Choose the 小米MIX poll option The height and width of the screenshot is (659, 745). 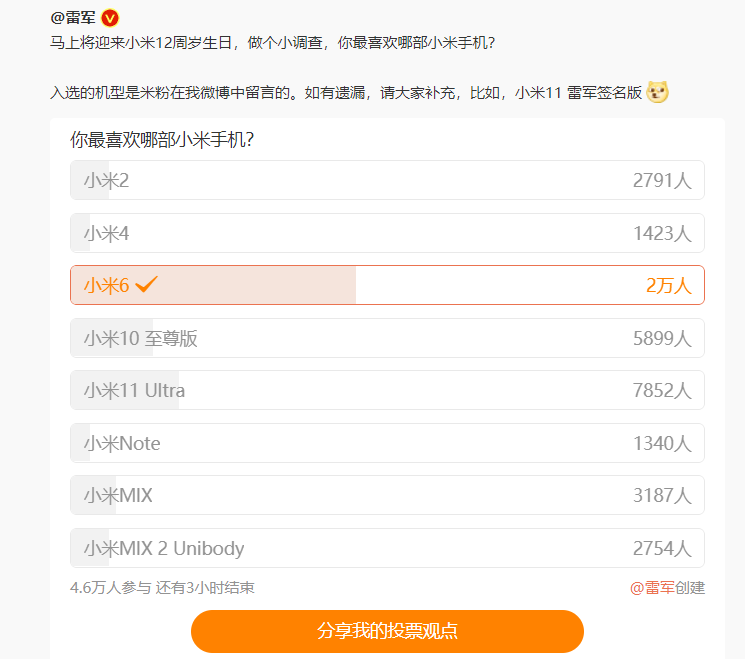(x=387, y=495)
